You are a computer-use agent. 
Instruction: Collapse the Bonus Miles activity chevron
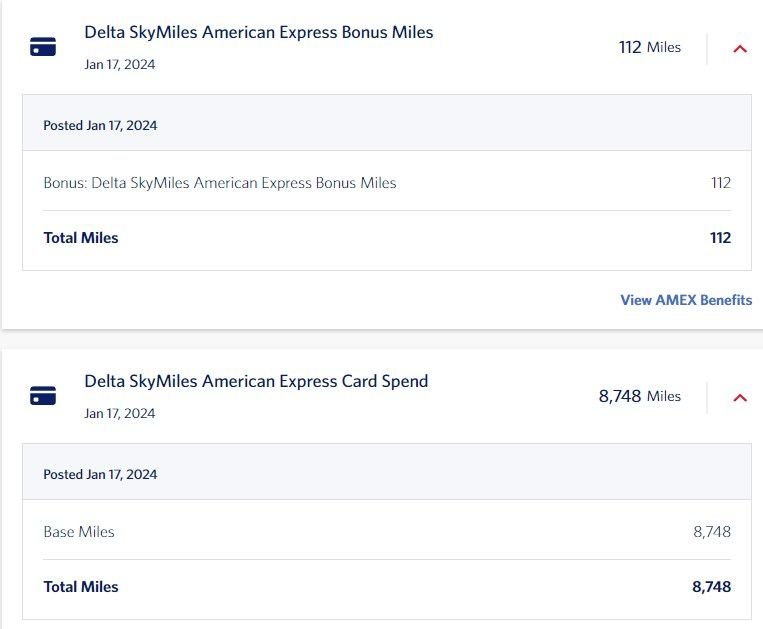(x=740, y=48)
